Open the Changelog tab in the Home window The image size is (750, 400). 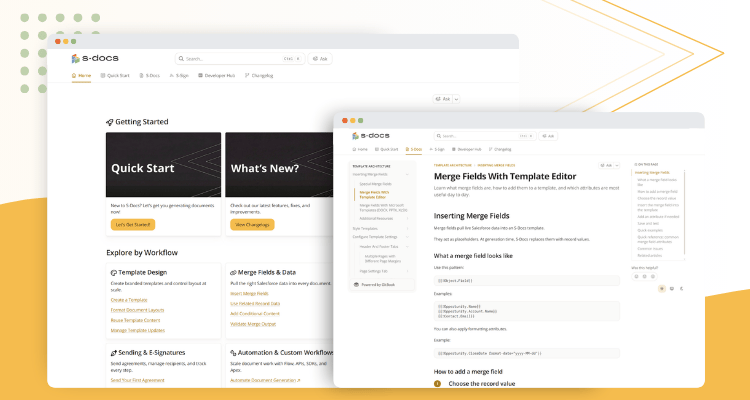click(259, 76)
